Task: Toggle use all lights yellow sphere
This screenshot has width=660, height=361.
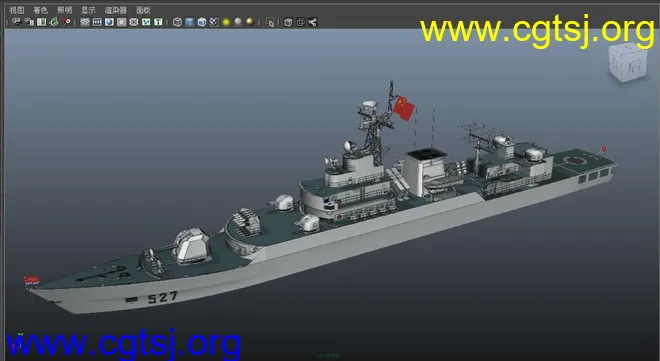Action: pyautogui.click(x=226, y=22)
